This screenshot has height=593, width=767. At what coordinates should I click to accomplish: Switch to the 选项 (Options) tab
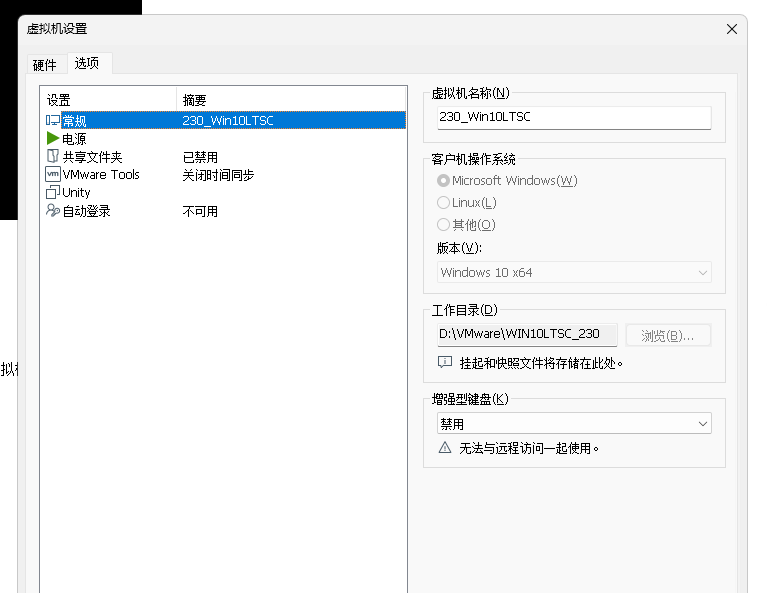87,63
